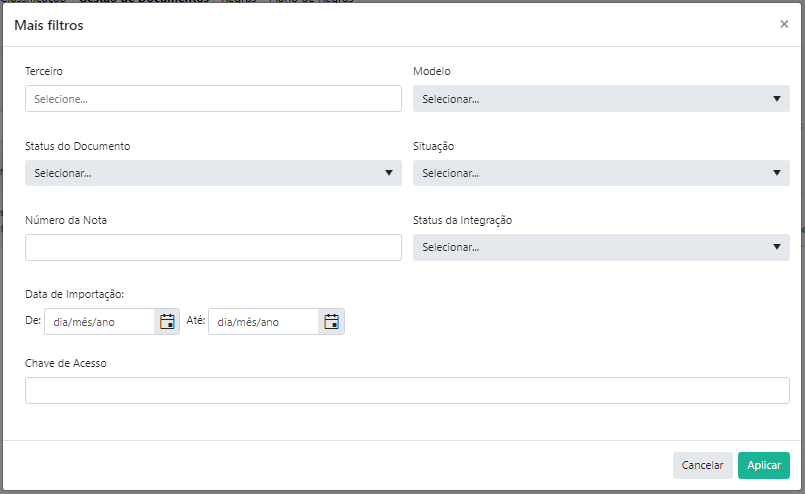This screenshot has width=805, height=494.
Task: Click the arrow of the Situação dropdown
Action: (777, 173)
